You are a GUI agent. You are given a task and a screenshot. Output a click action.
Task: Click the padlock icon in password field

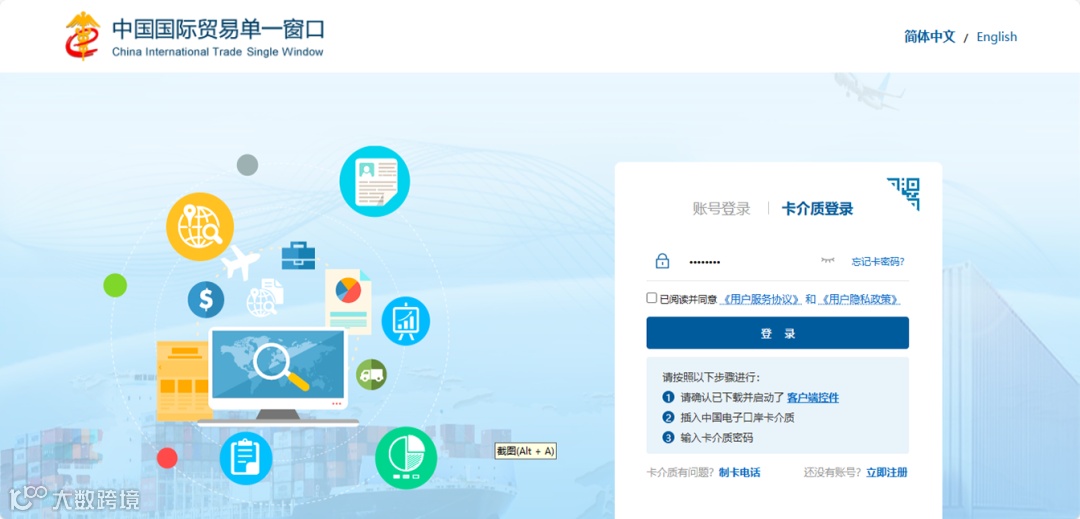pos(662,261)
